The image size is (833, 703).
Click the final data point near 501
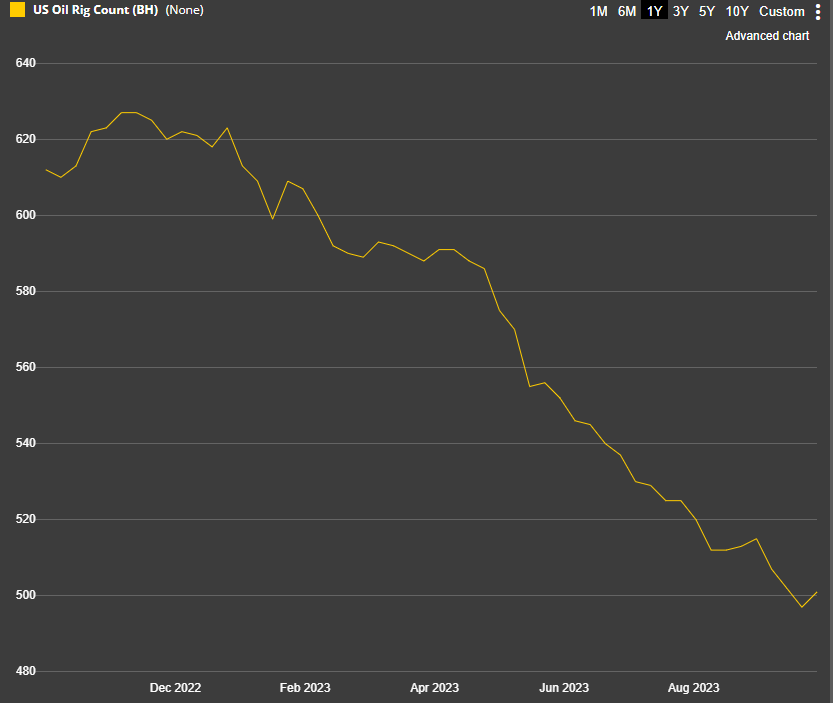tap(817, 592)
